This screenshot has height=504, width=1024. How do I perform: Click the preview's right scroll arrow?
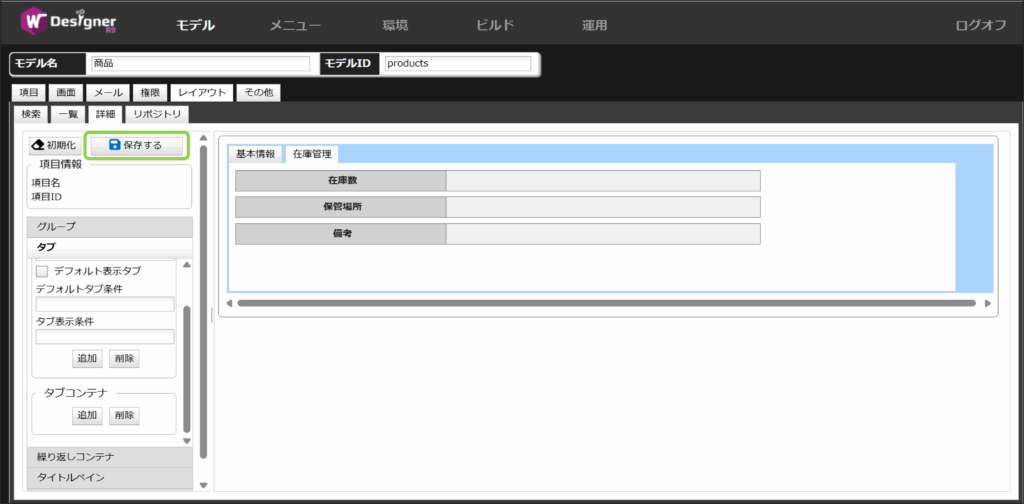click(987, 303)
